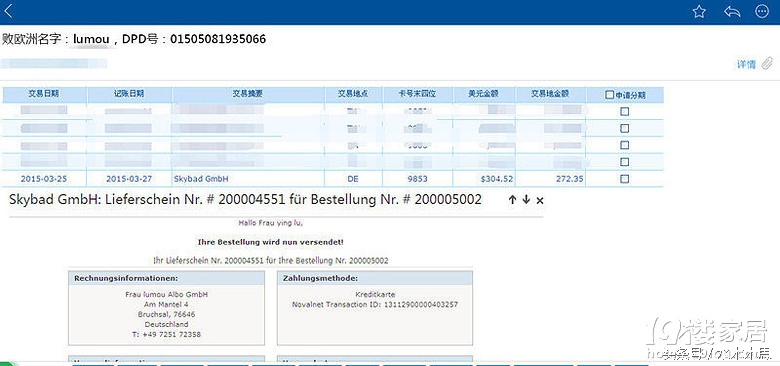
Task: Click the blurred sender address line
Action: [54, 64]
